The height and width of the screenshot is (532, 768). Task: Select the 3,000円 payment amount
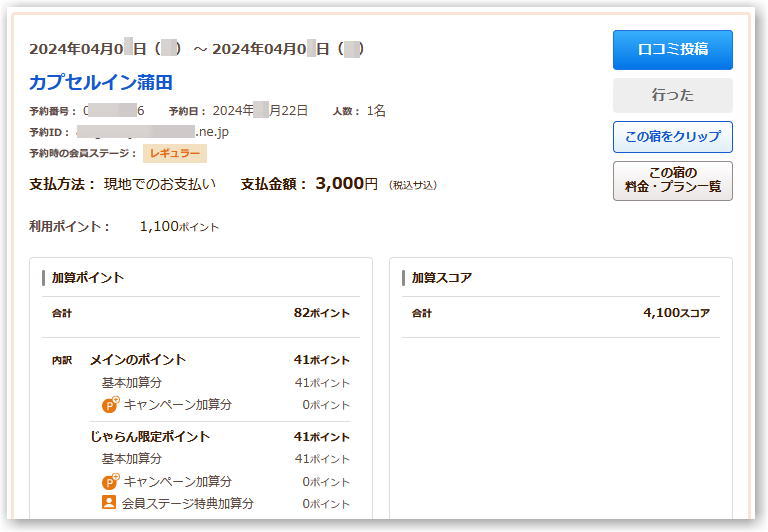(x=346, y=184)
